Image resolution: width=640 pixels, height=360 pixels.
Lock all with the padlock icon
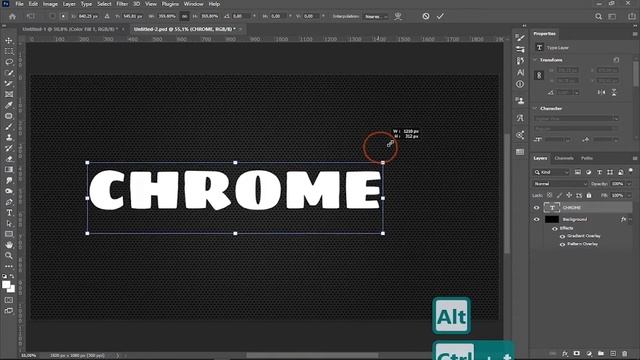click(589, 196)
